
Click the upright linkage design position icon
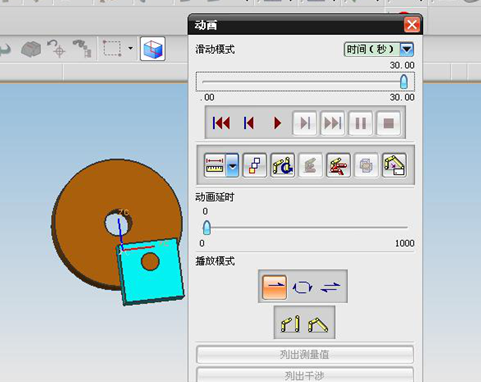(290, 323)
